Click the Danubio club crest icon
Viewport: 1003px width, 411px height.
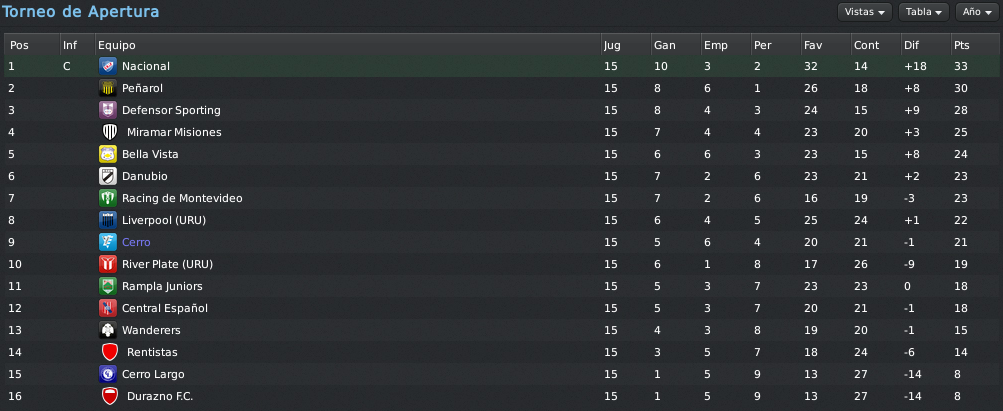[107, 176]
